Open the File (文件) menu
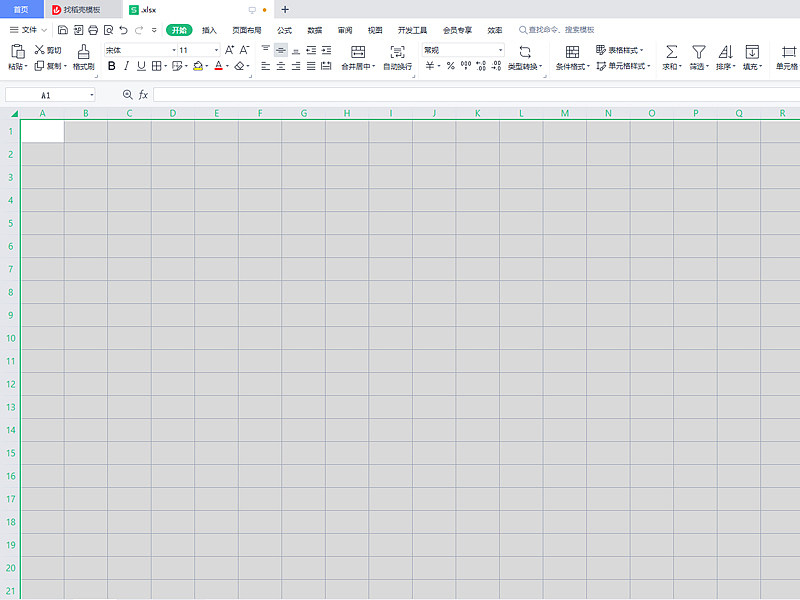The image size is (800, 600). (x=29, y=30)
